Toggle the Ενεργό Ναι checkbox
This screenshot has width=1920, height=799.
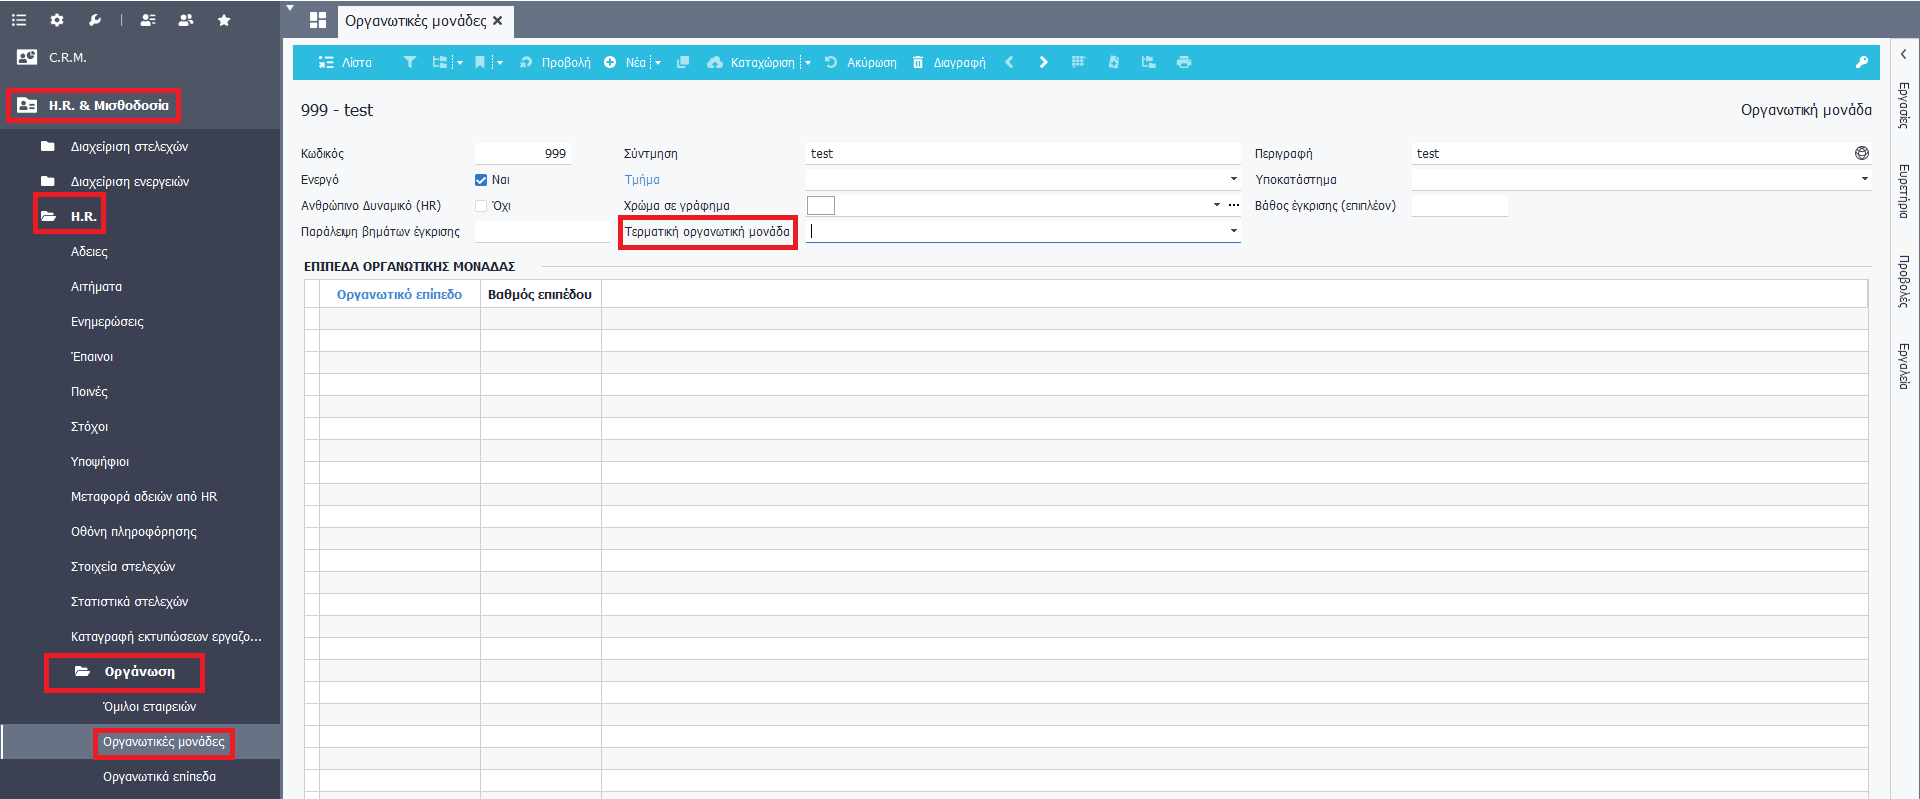[481, 180]
